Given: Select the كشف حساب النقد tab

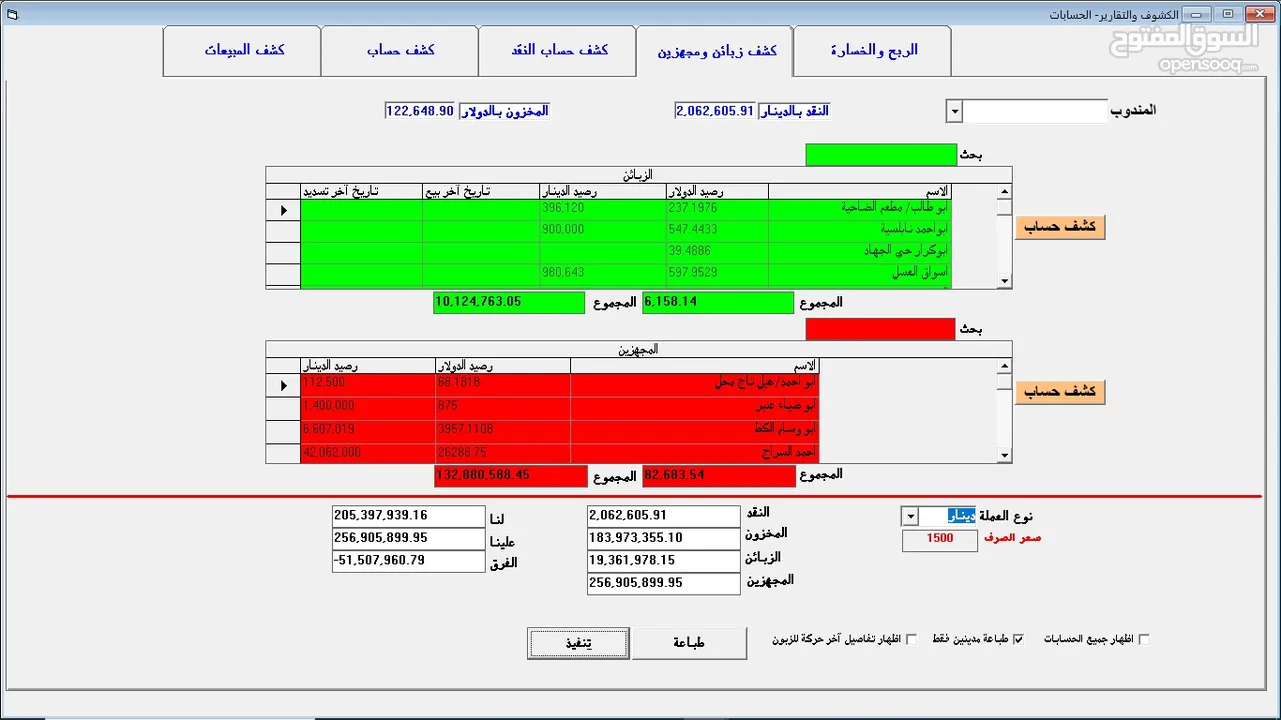Looking at the screenshot, I should coord(557,51).
